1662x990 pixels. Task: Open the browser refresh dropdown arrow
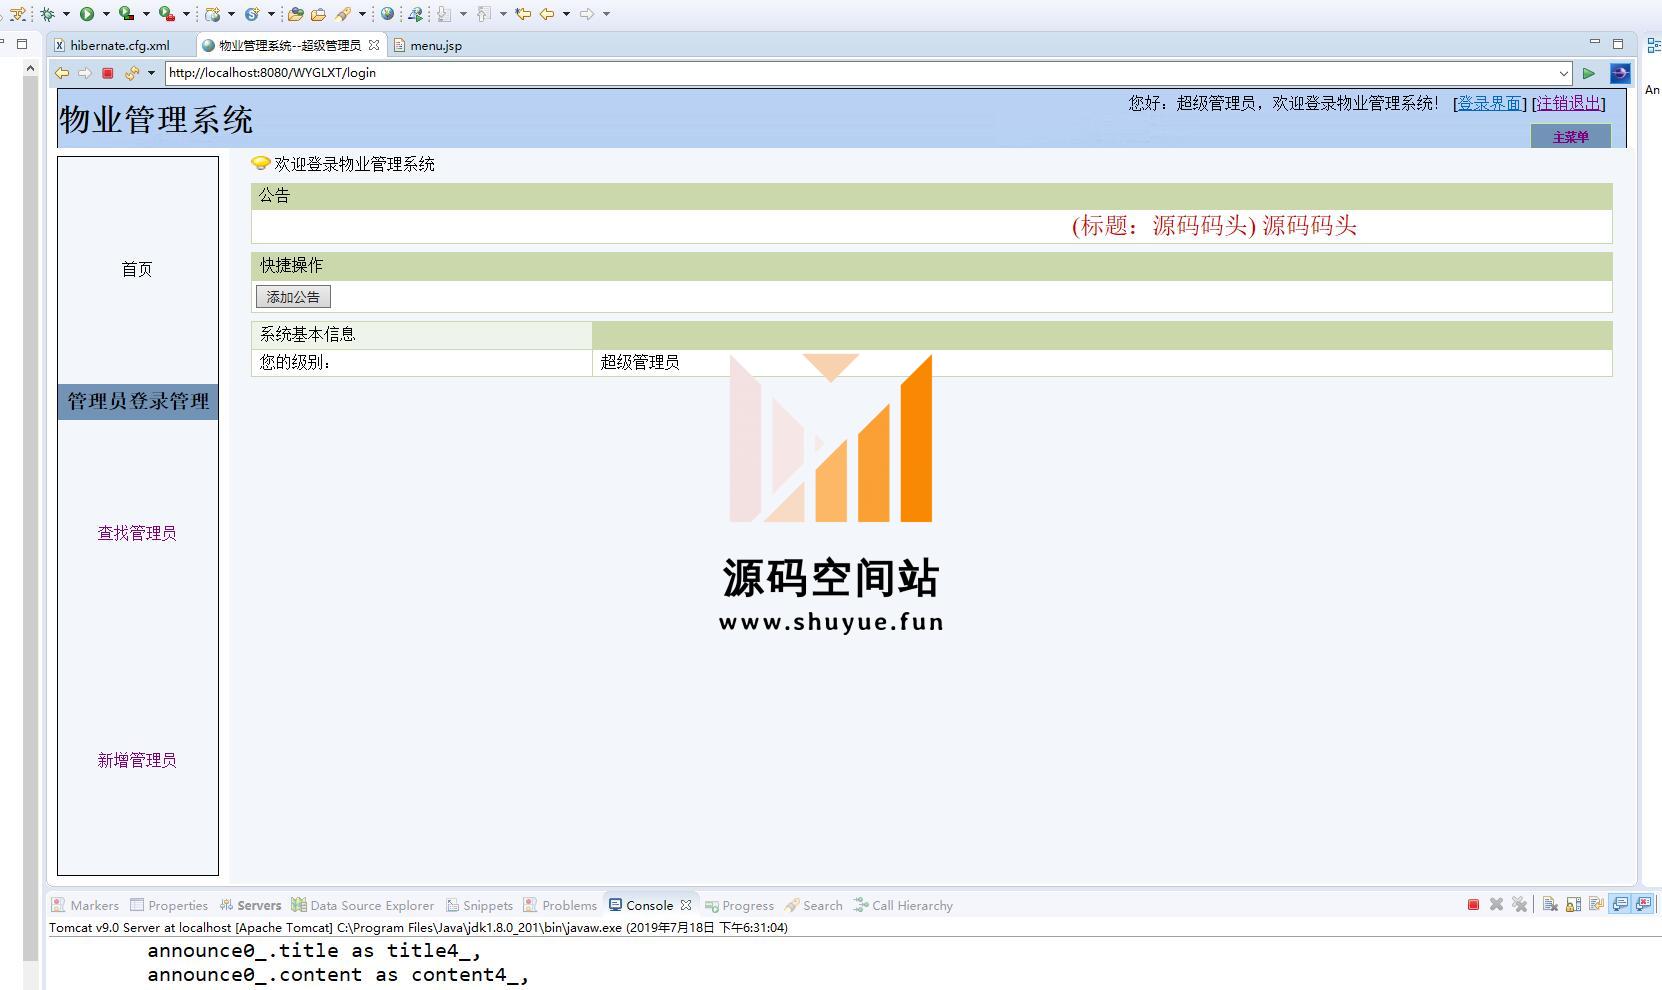tap(151, 73)
